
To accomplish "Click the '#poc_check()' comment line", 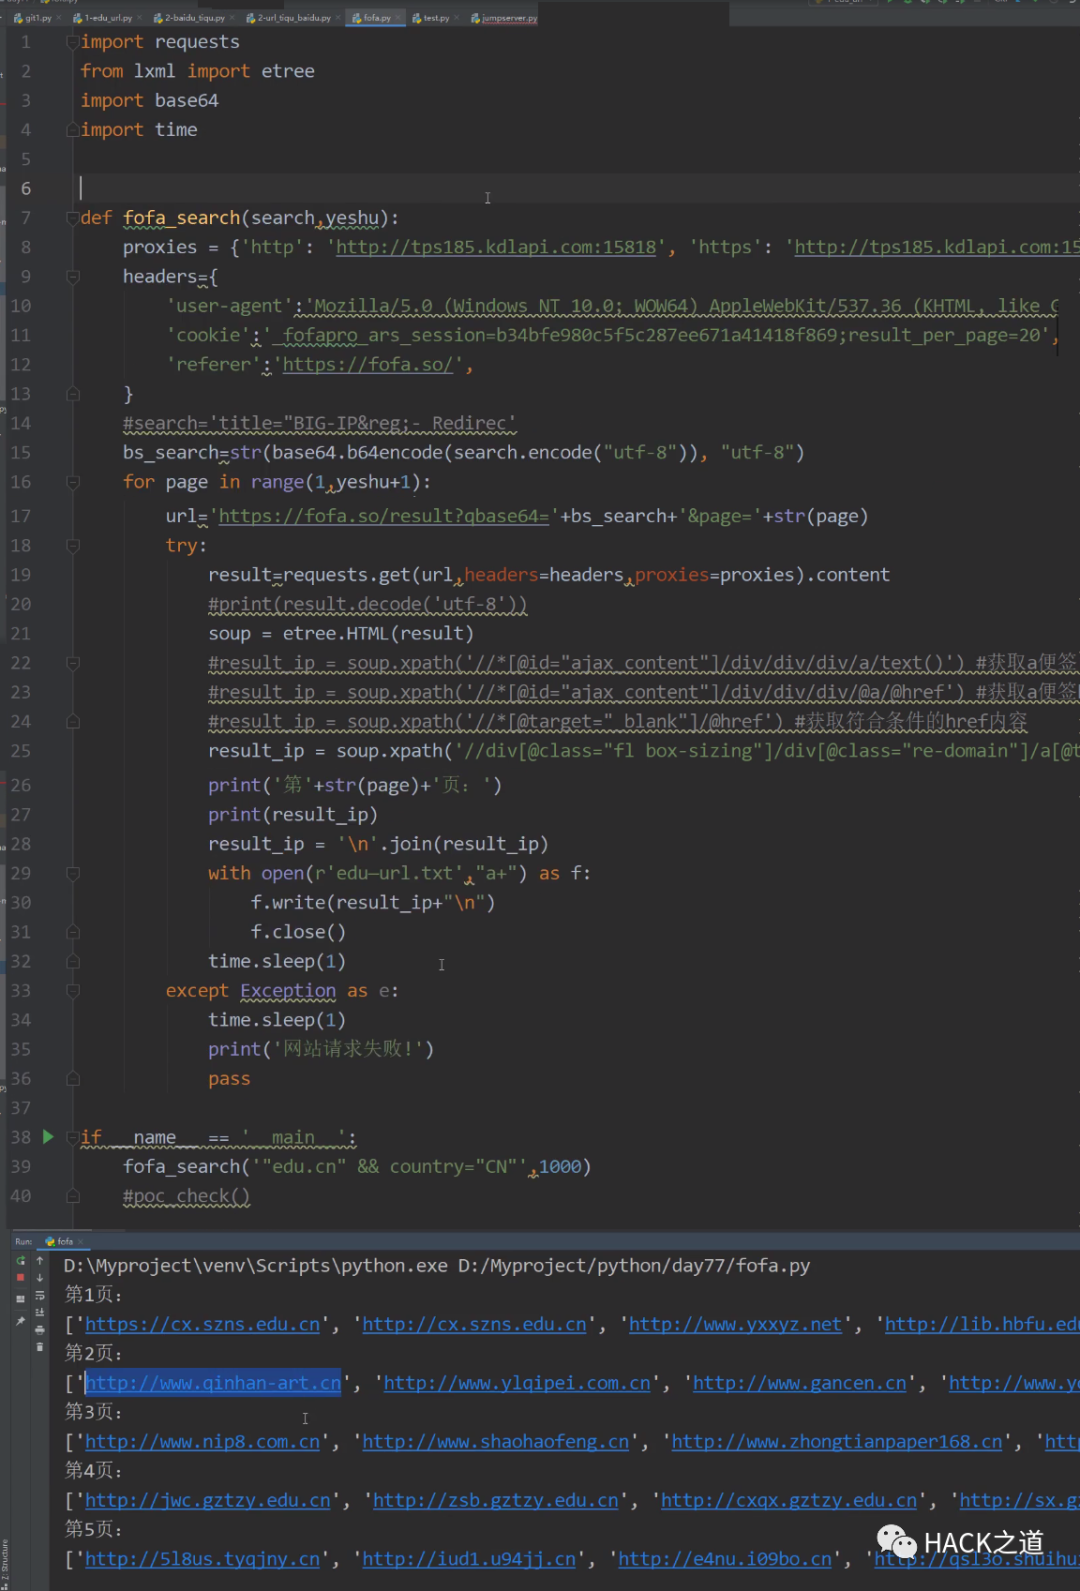I will [186, 1196].
